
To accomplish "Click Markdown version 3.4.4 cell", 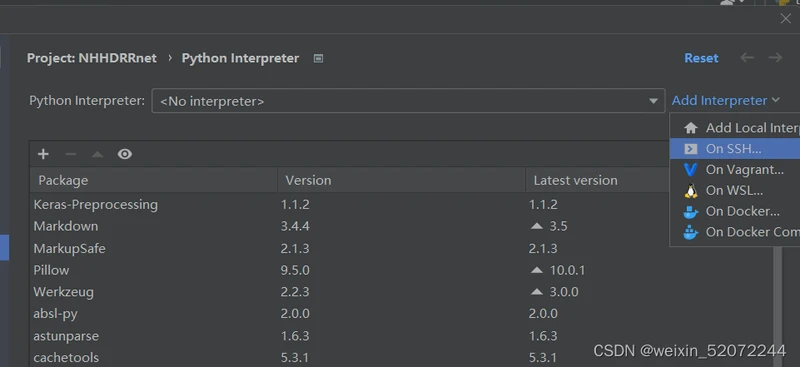I will (295, 226).
